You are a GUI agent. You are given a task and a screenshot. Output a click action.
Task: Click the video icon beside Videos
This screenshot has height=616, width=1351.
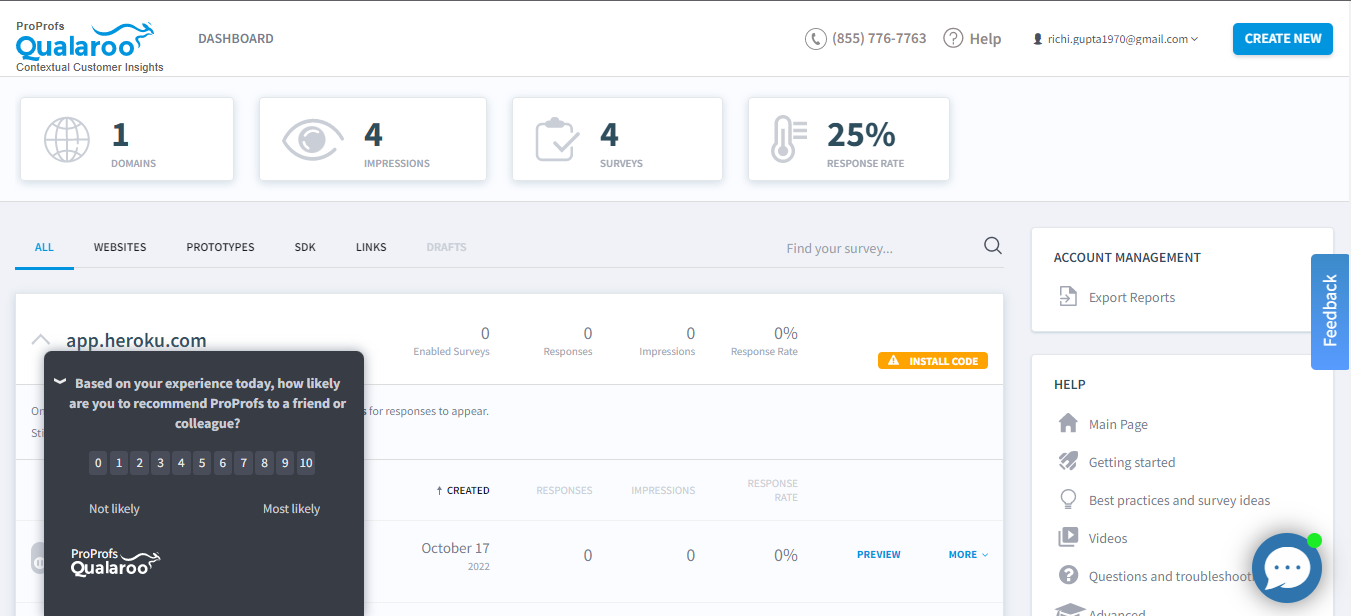pos(1068,537)
